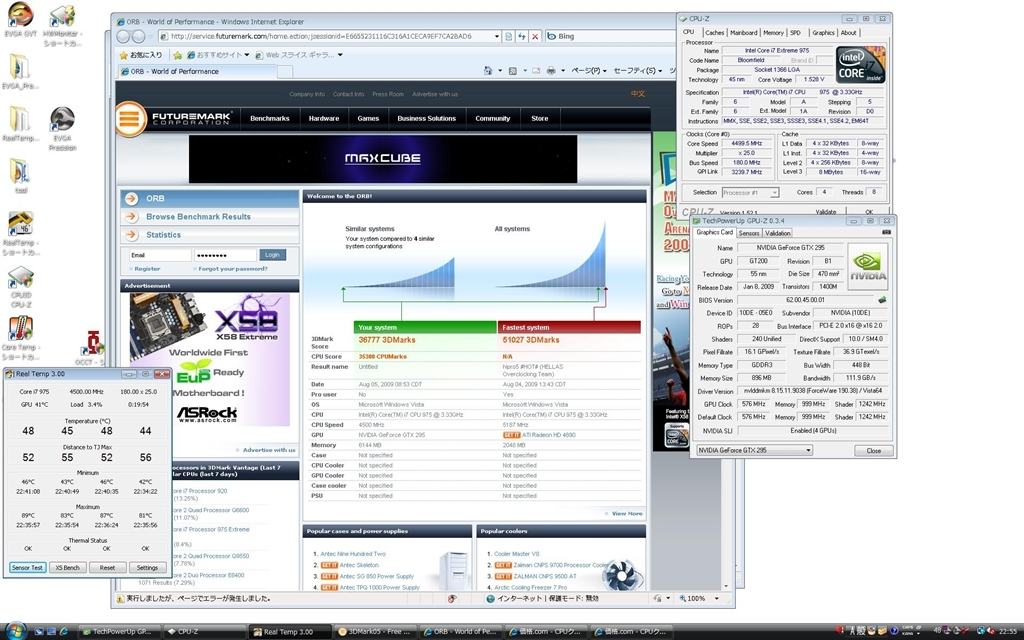Click the password field on ORB page
Screen dimensions: 1024x640
(x=225, y=255)
